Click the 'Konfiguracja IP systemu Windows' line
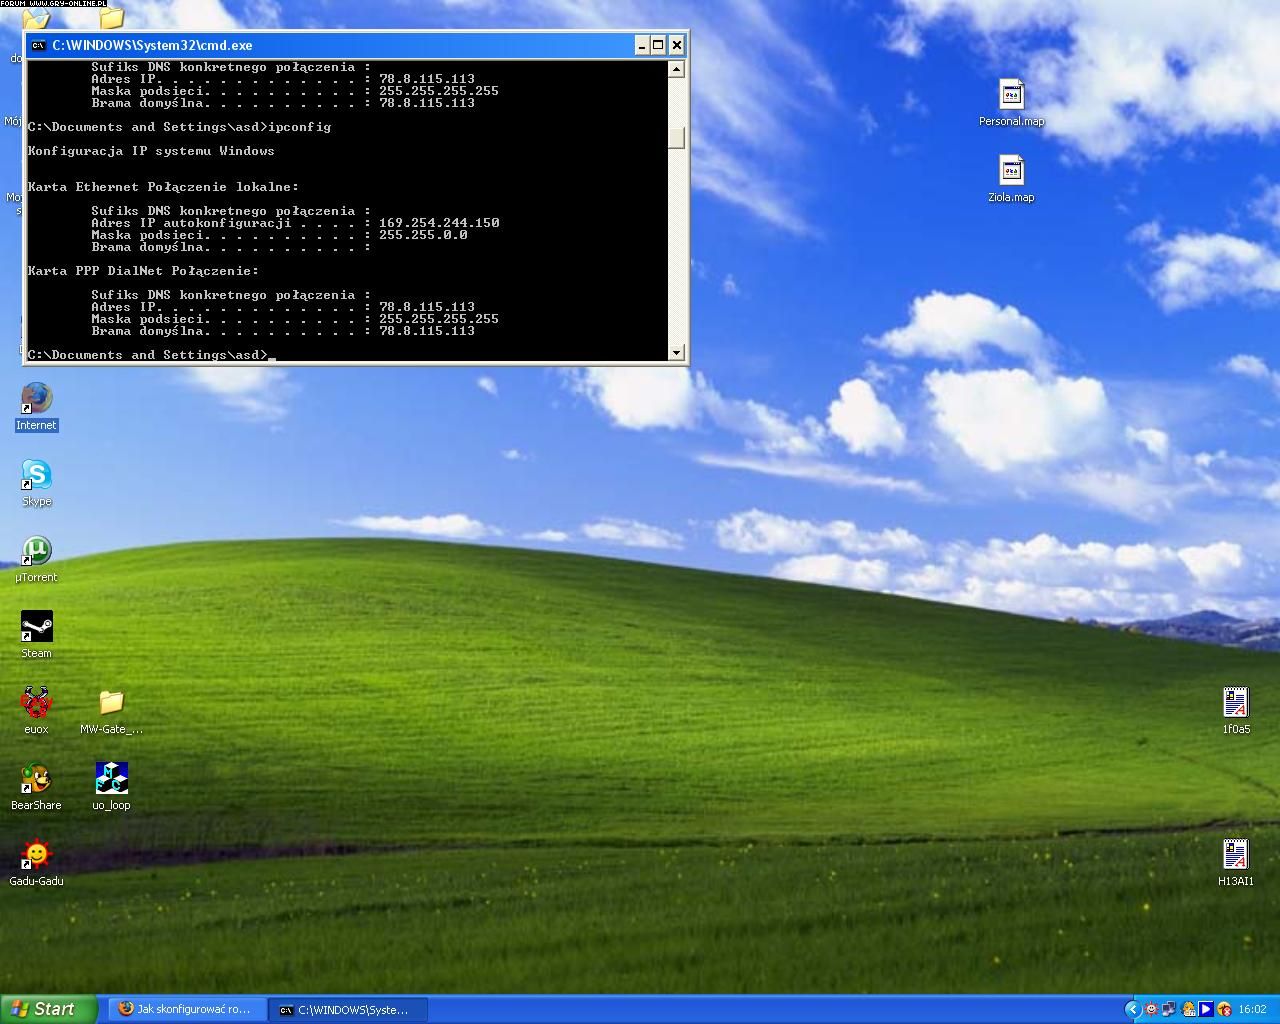 151,151
